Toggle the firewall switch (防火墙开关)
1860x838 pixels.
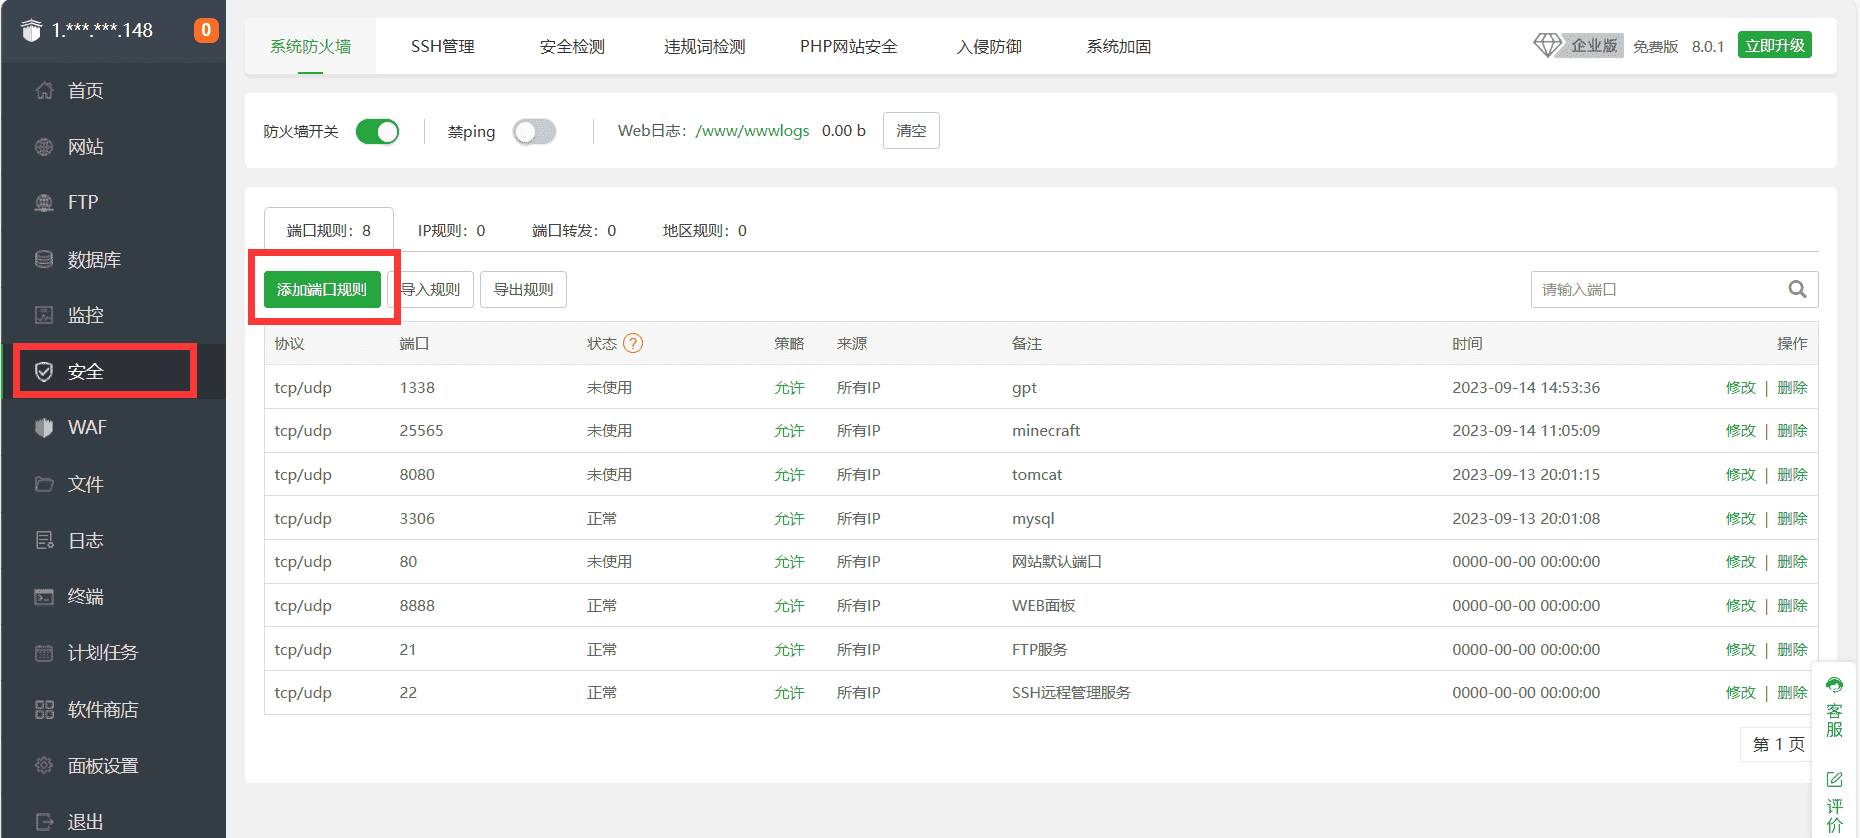pyautogui.click(x=377, y=131)
